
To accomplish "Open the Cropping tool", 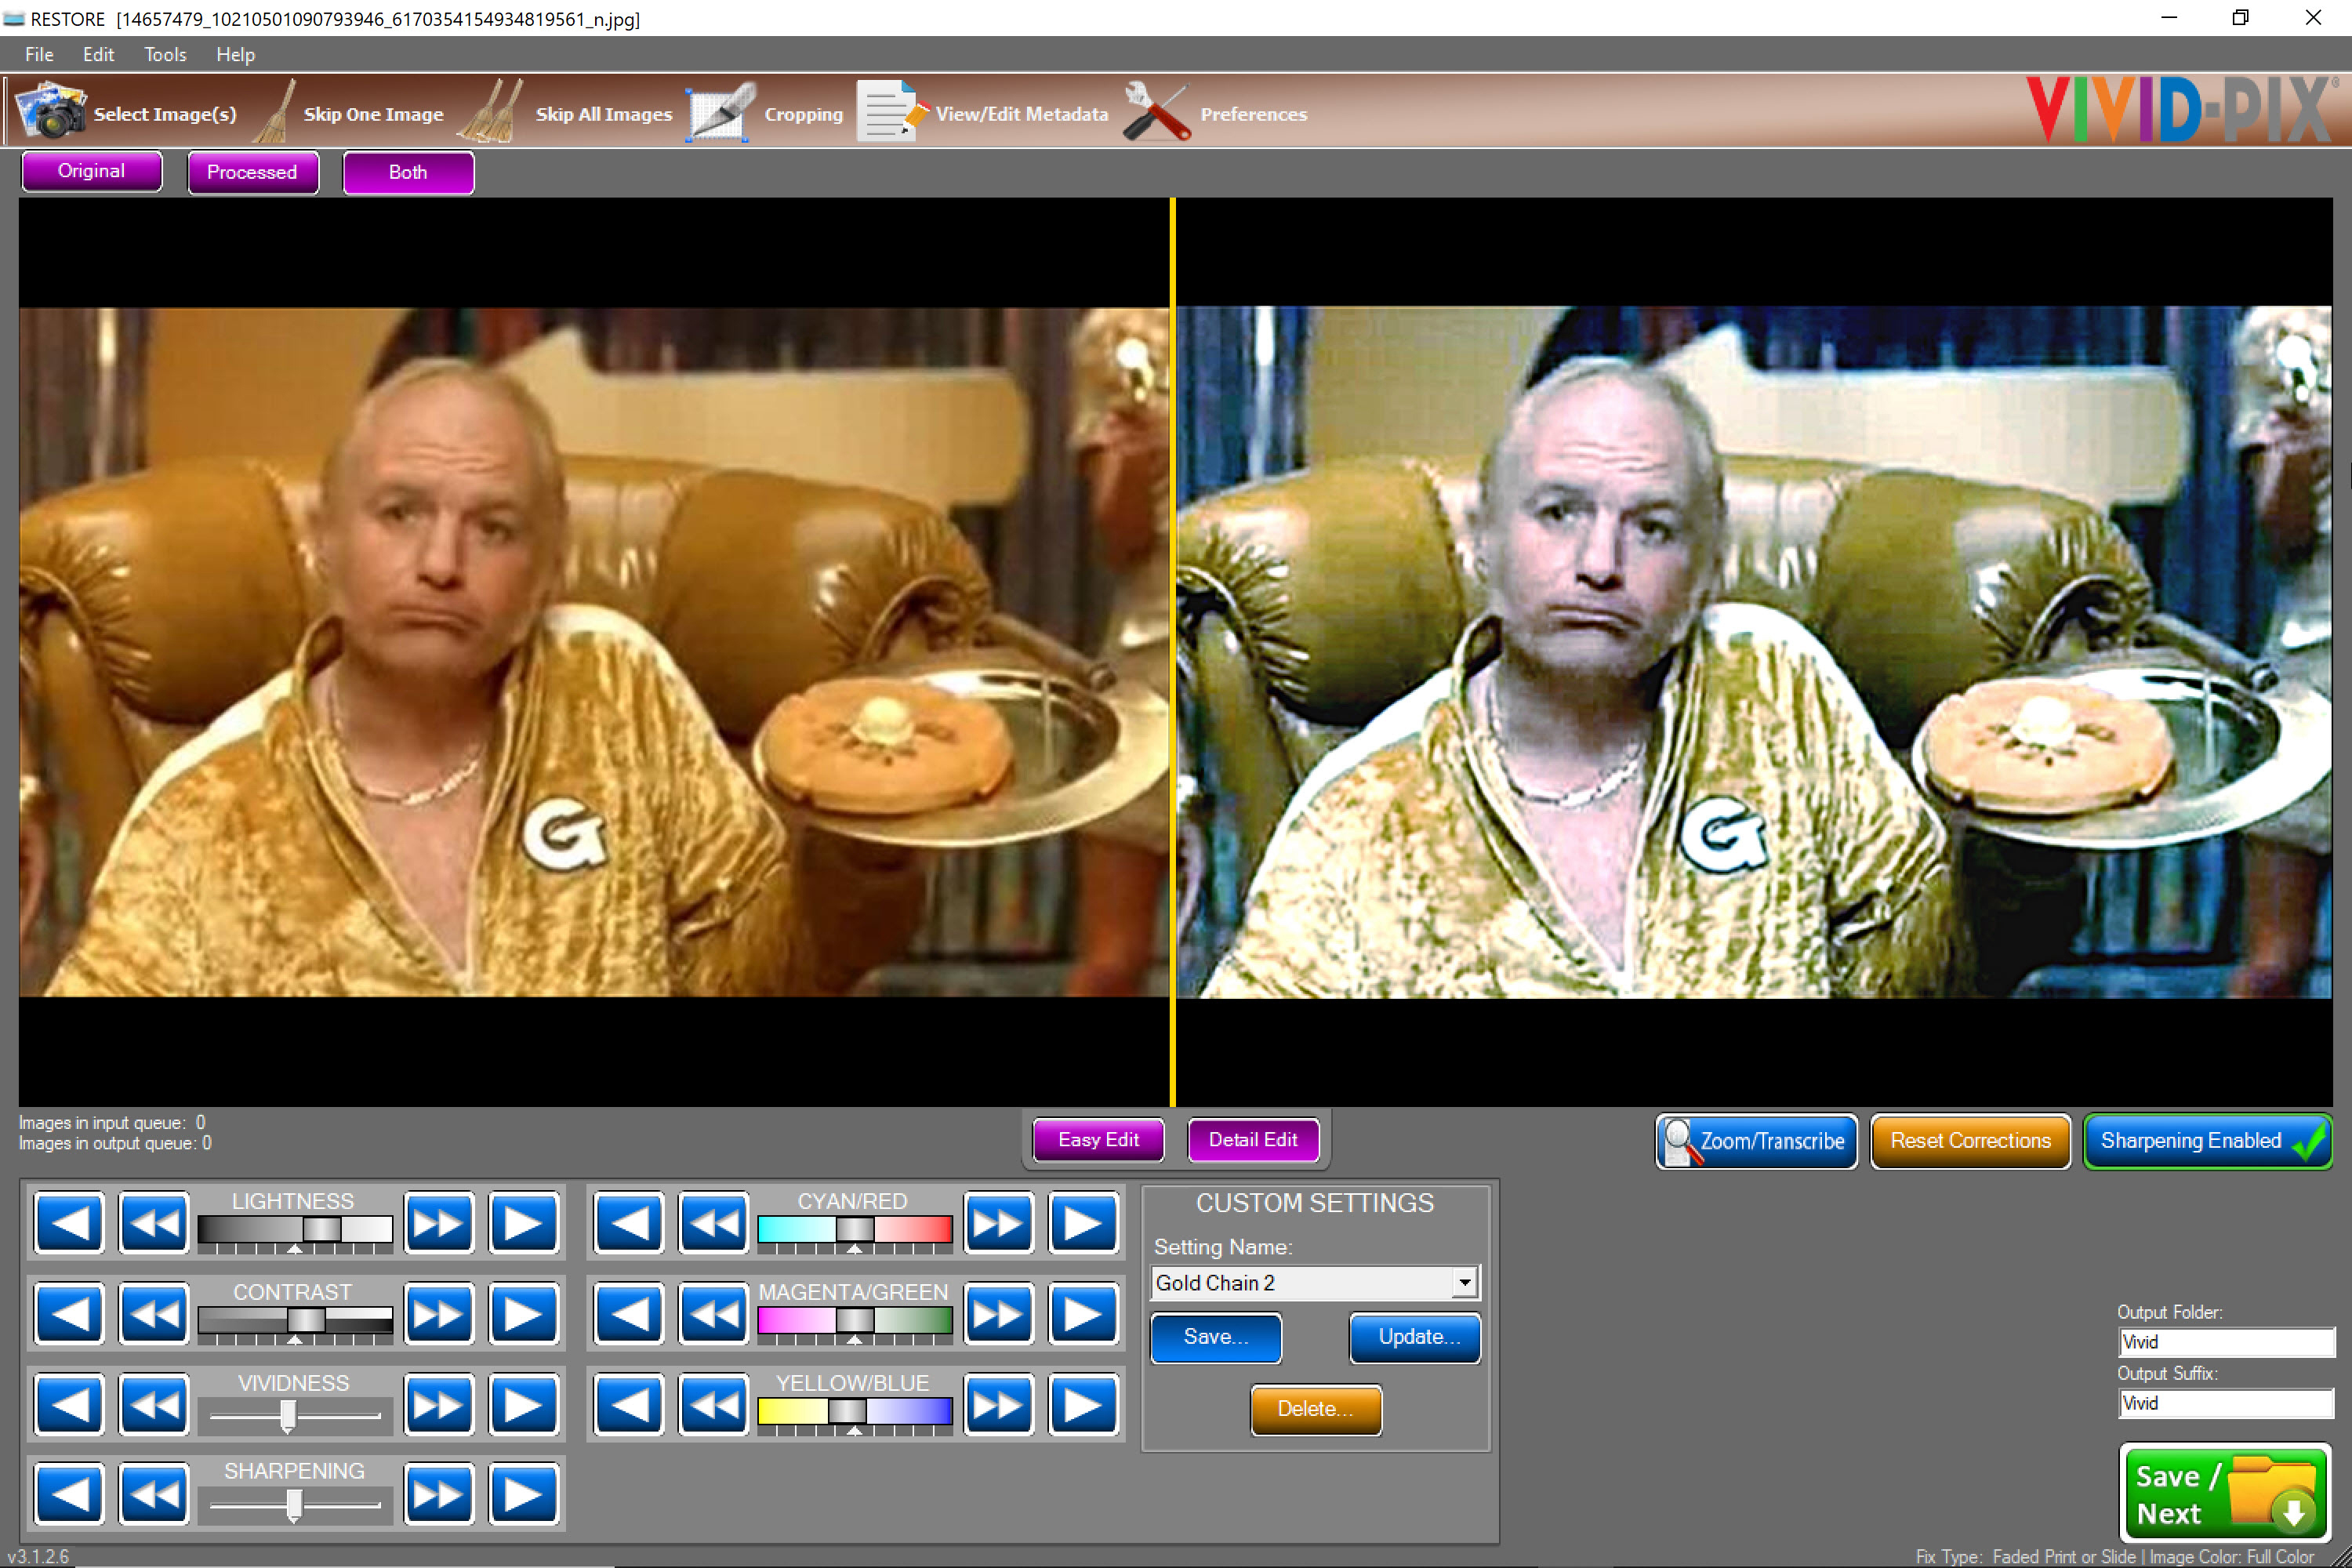I will click(720, 112).
